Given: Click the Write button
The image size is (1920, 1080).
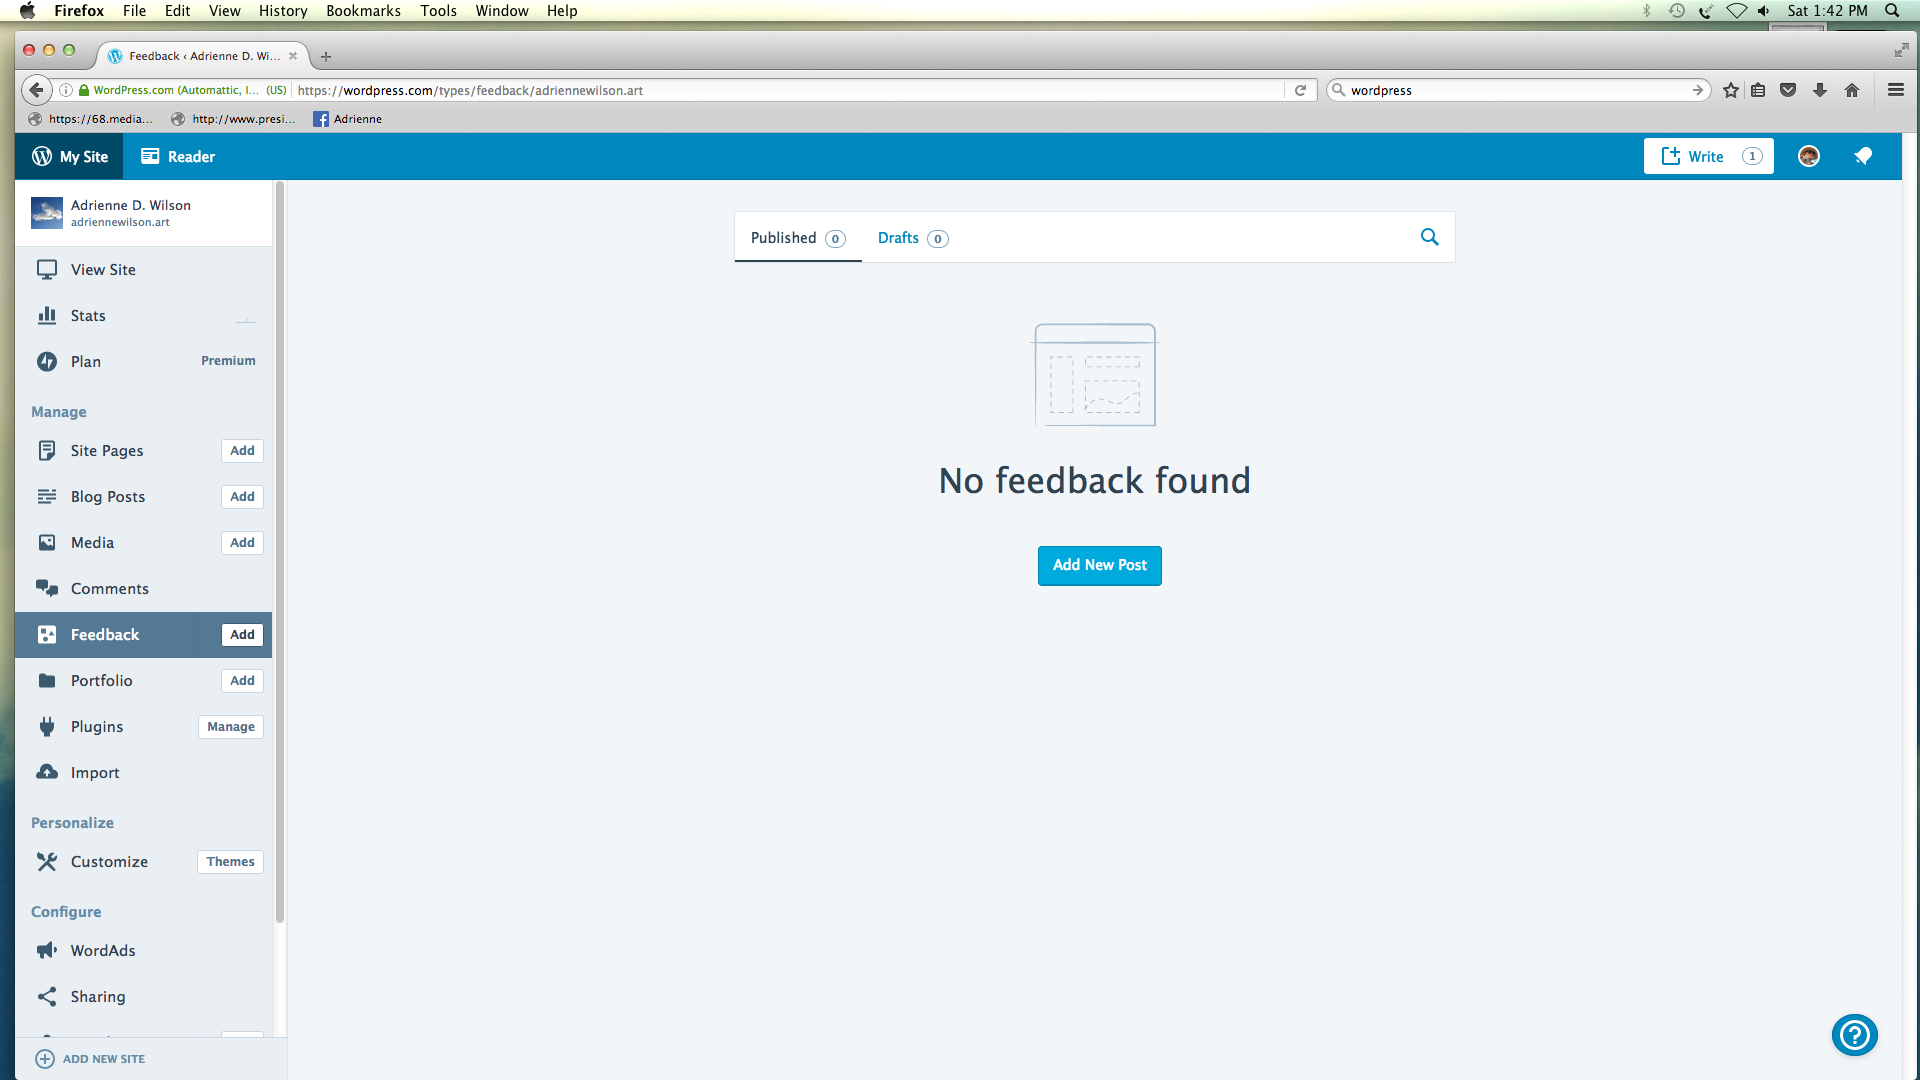Looking at the screenshot, I should (1707, 156).
